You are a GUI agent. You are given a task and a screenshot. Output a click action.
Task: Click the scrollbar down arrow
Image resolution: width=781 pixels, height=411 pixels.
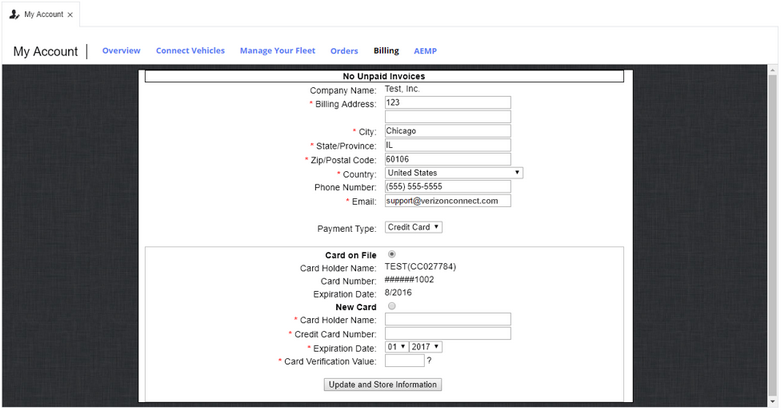(773, 401)
